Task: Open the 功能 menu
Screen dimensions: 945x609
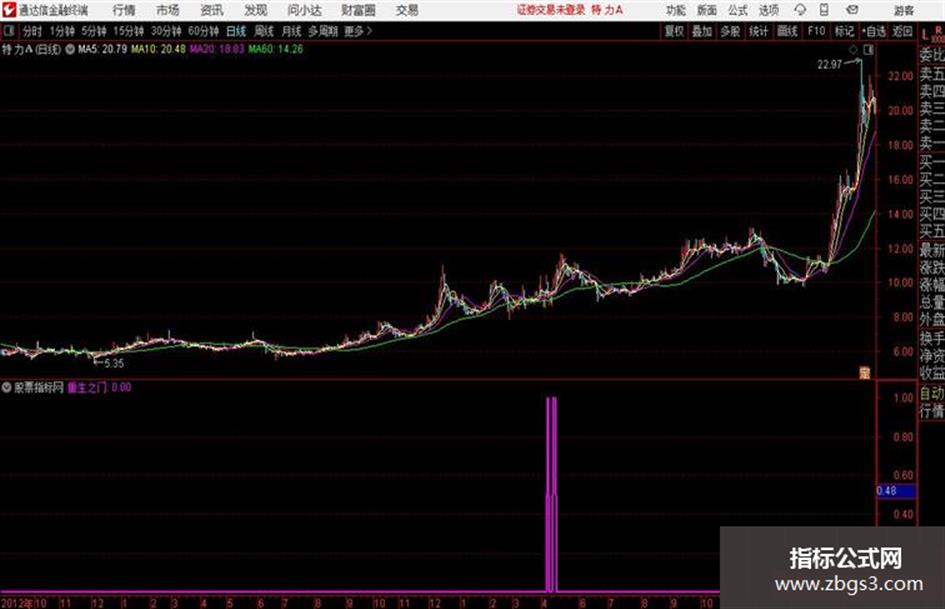Action: coord(676,10)
